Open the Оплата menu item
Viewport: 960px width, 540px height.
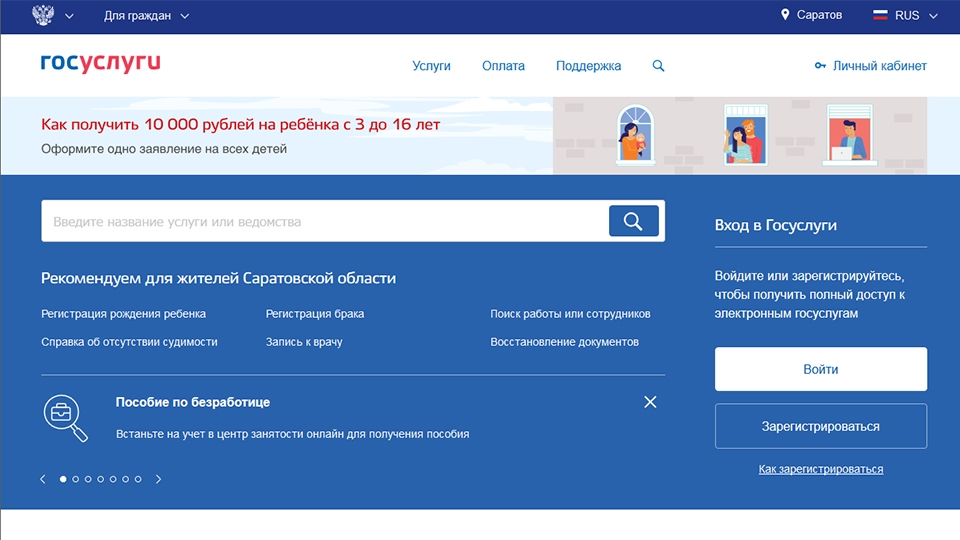(x=503, y=66)
